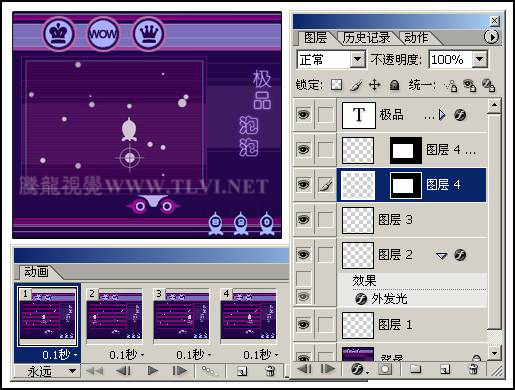Hide 图层 1 layer

(303, 325)
